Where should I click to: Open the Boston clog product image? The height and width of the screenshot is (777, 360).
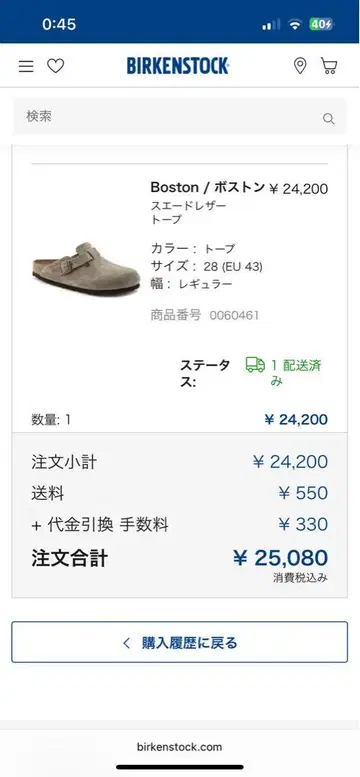pyautogui.click(x=86, y=268)
